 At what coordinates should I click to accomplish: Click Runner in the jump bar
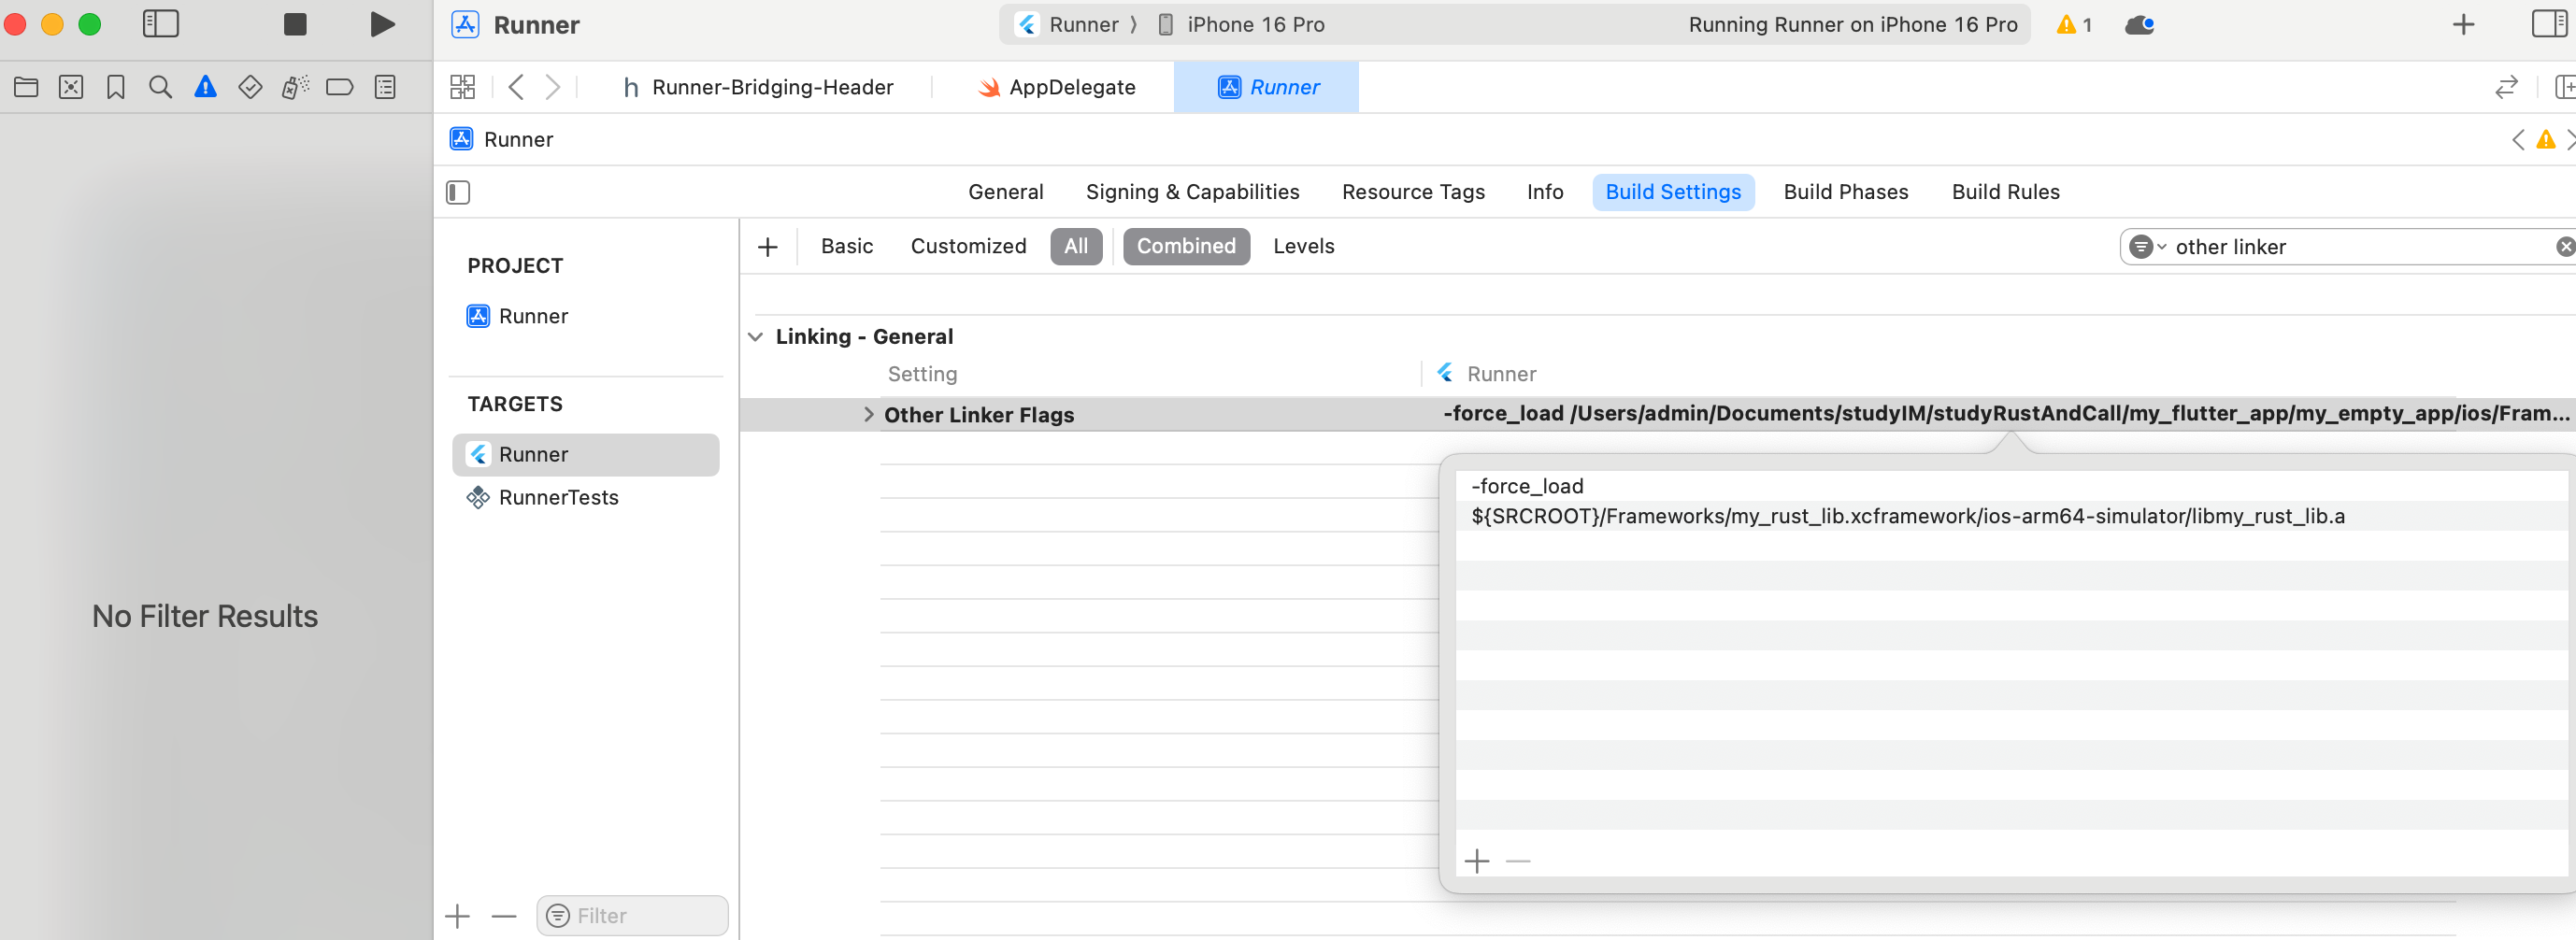click(x=502, y=139)
